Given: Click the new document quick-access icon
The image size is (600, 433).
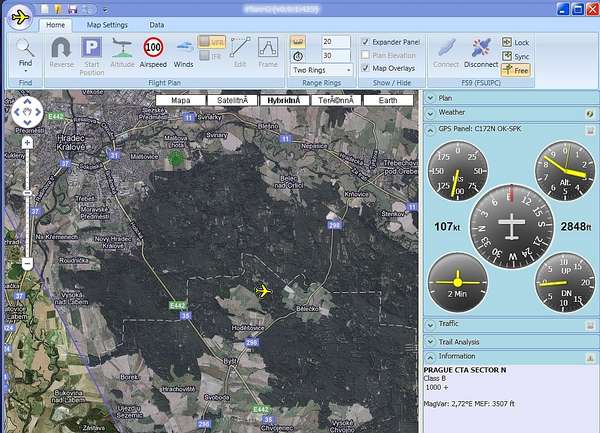Looking at the screenshot, I should [x=45, y=9].
